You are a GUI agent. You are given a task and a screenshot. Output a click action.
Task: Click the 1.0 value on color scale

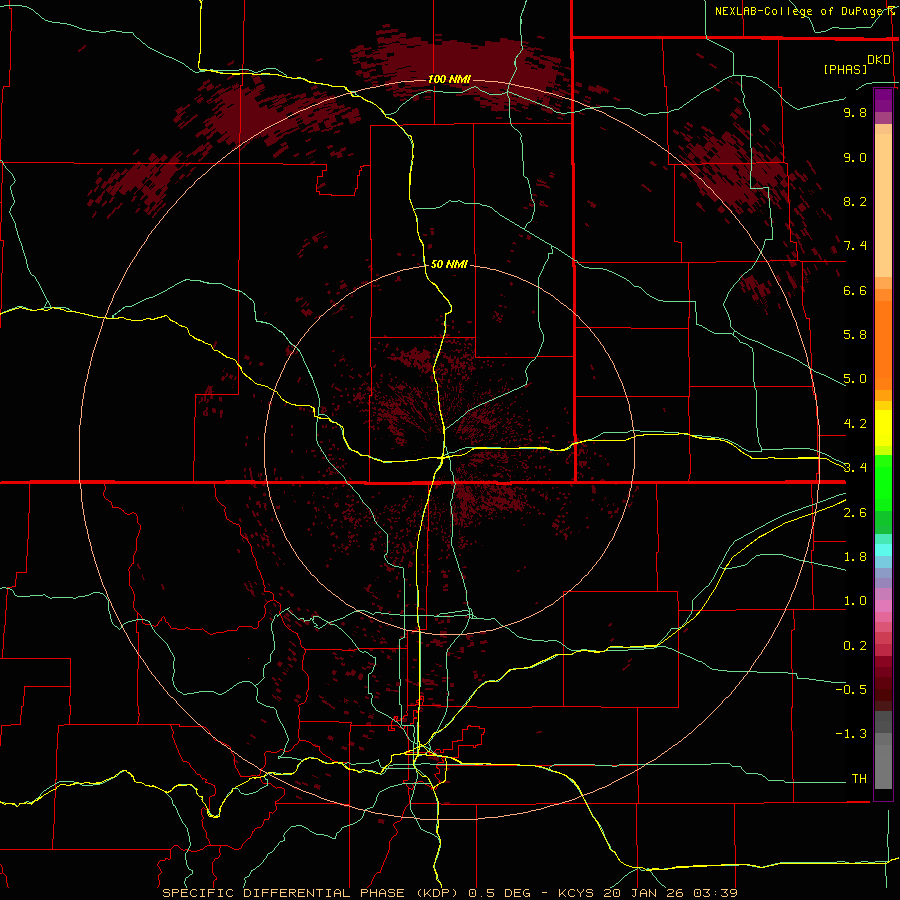[x=855, y=601]
